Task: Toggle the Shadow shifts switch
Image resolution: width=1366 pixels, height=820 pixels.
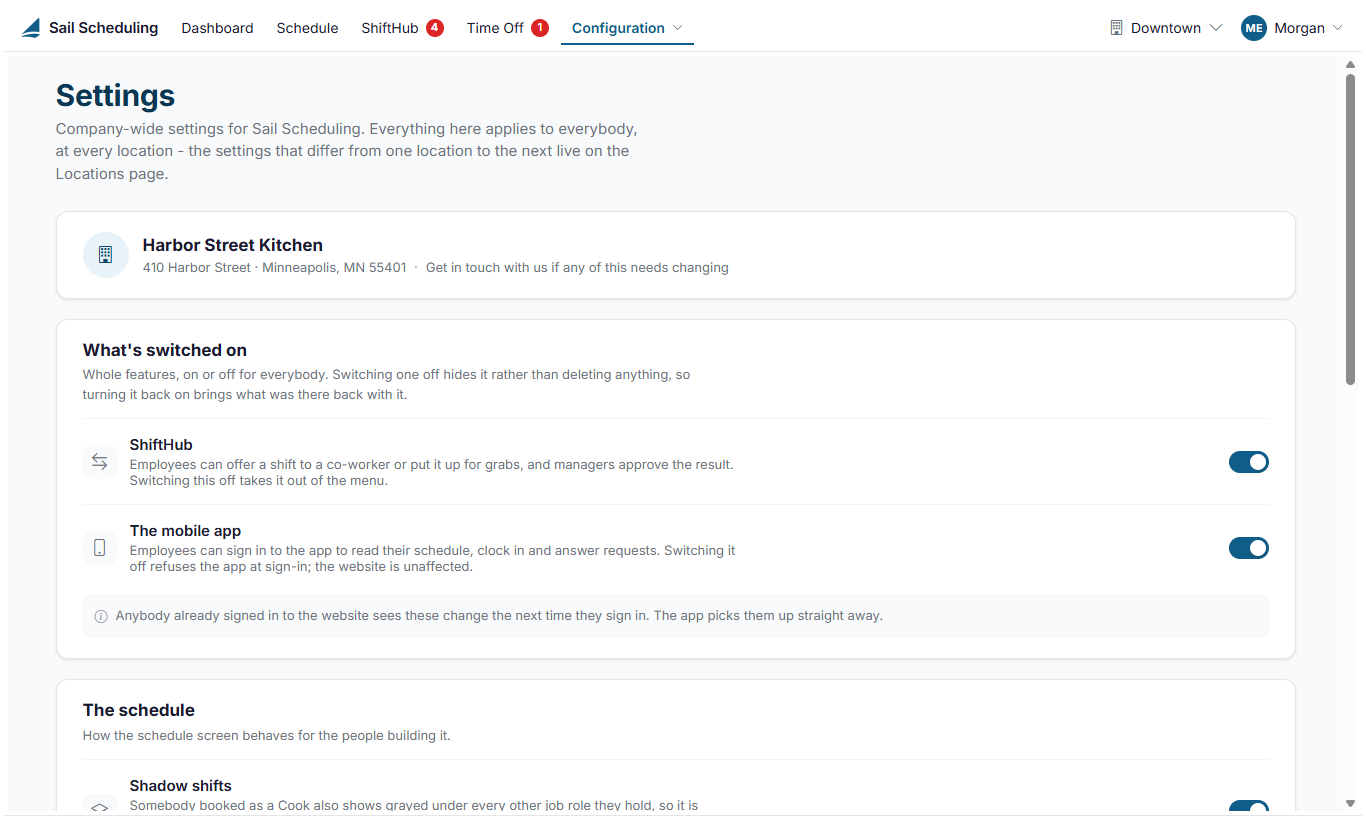Action: pos(1249,808)
